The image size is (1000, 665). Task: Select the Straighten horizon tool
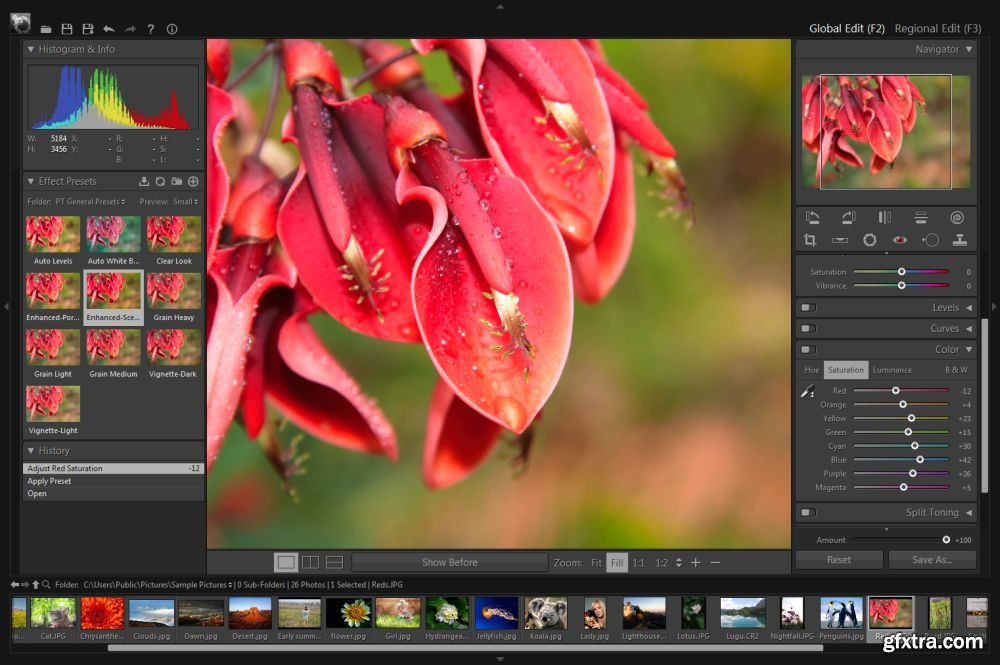(x=840, y=240)
